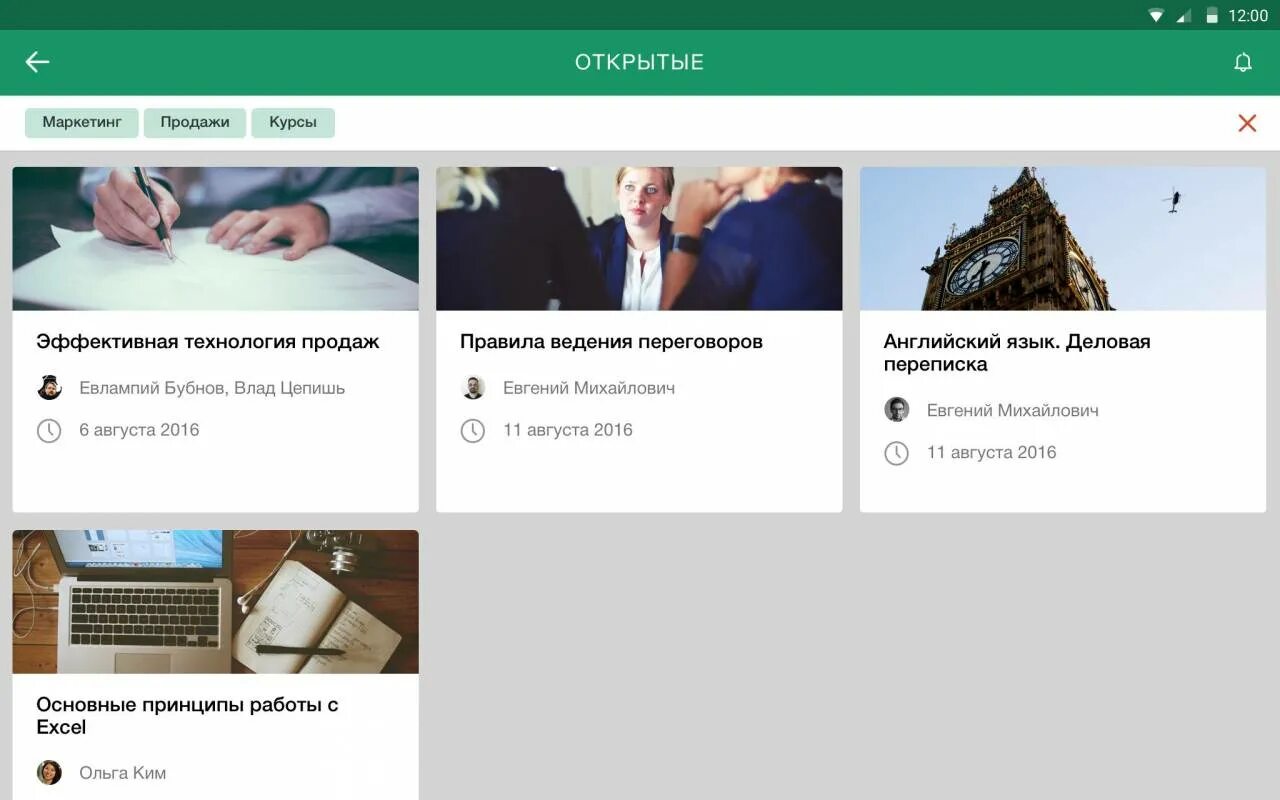Open course Правила ведения переговоров
This screenshot has height=800, width=1280.
pyautogui.click(x=611, y=341)
